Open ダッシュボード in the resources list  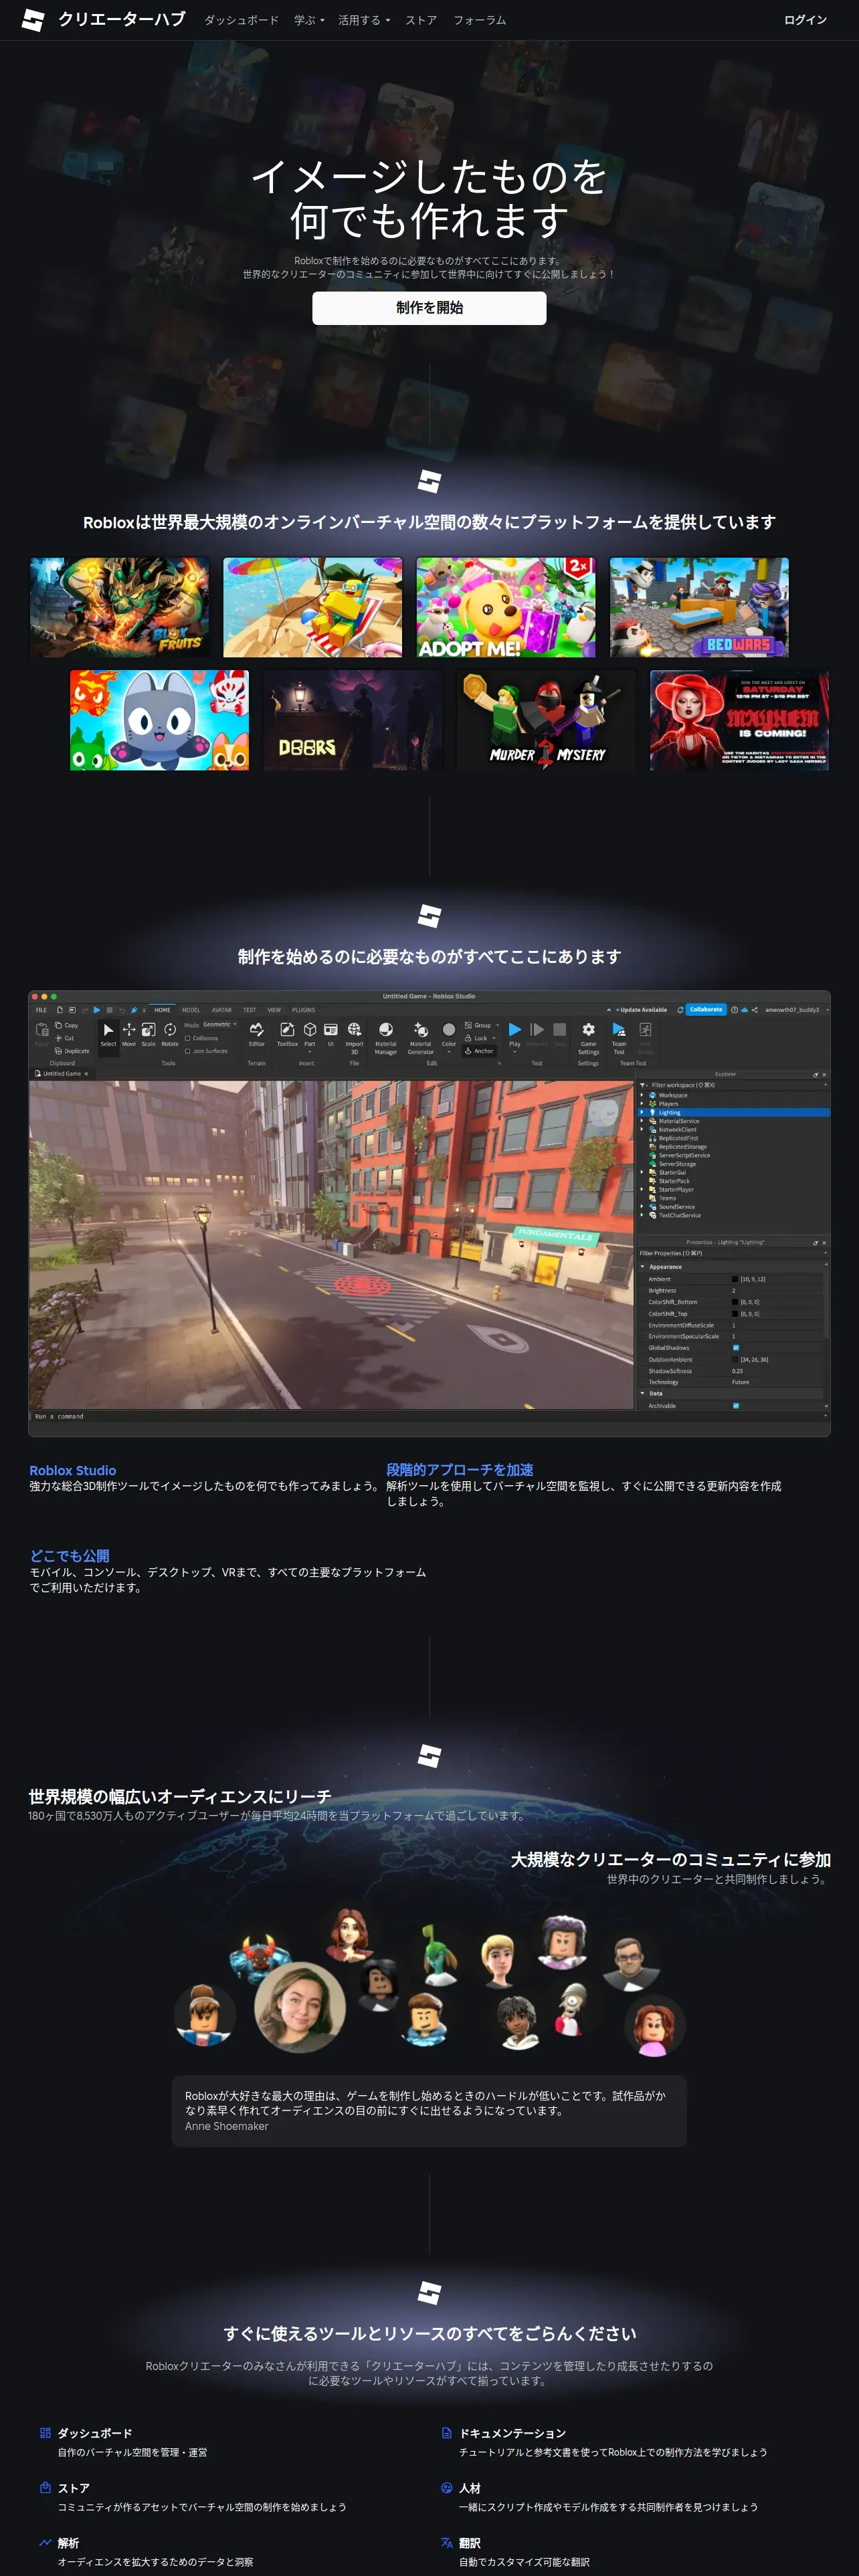95,2433
